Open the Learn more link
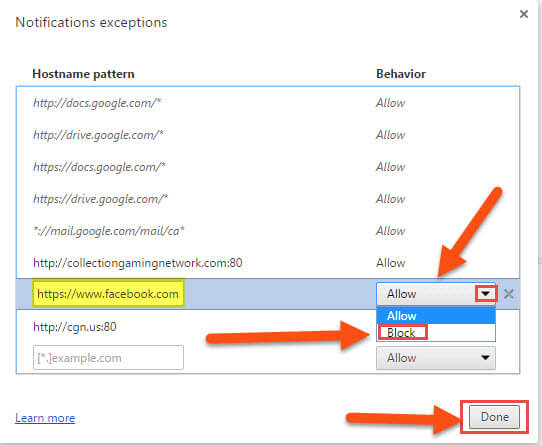The image size is (542, 445). (45, 418)
